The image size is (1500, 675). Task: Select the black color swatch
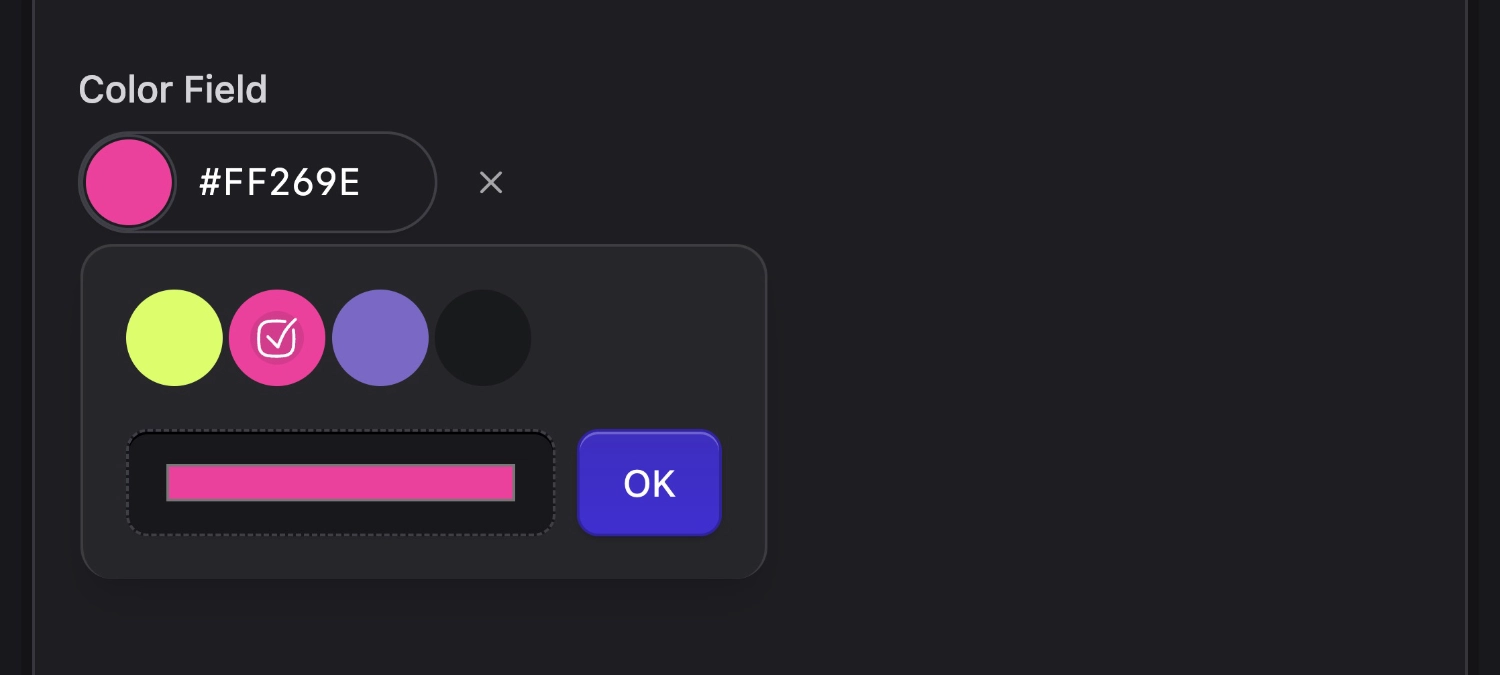click(x=484, y=337)
